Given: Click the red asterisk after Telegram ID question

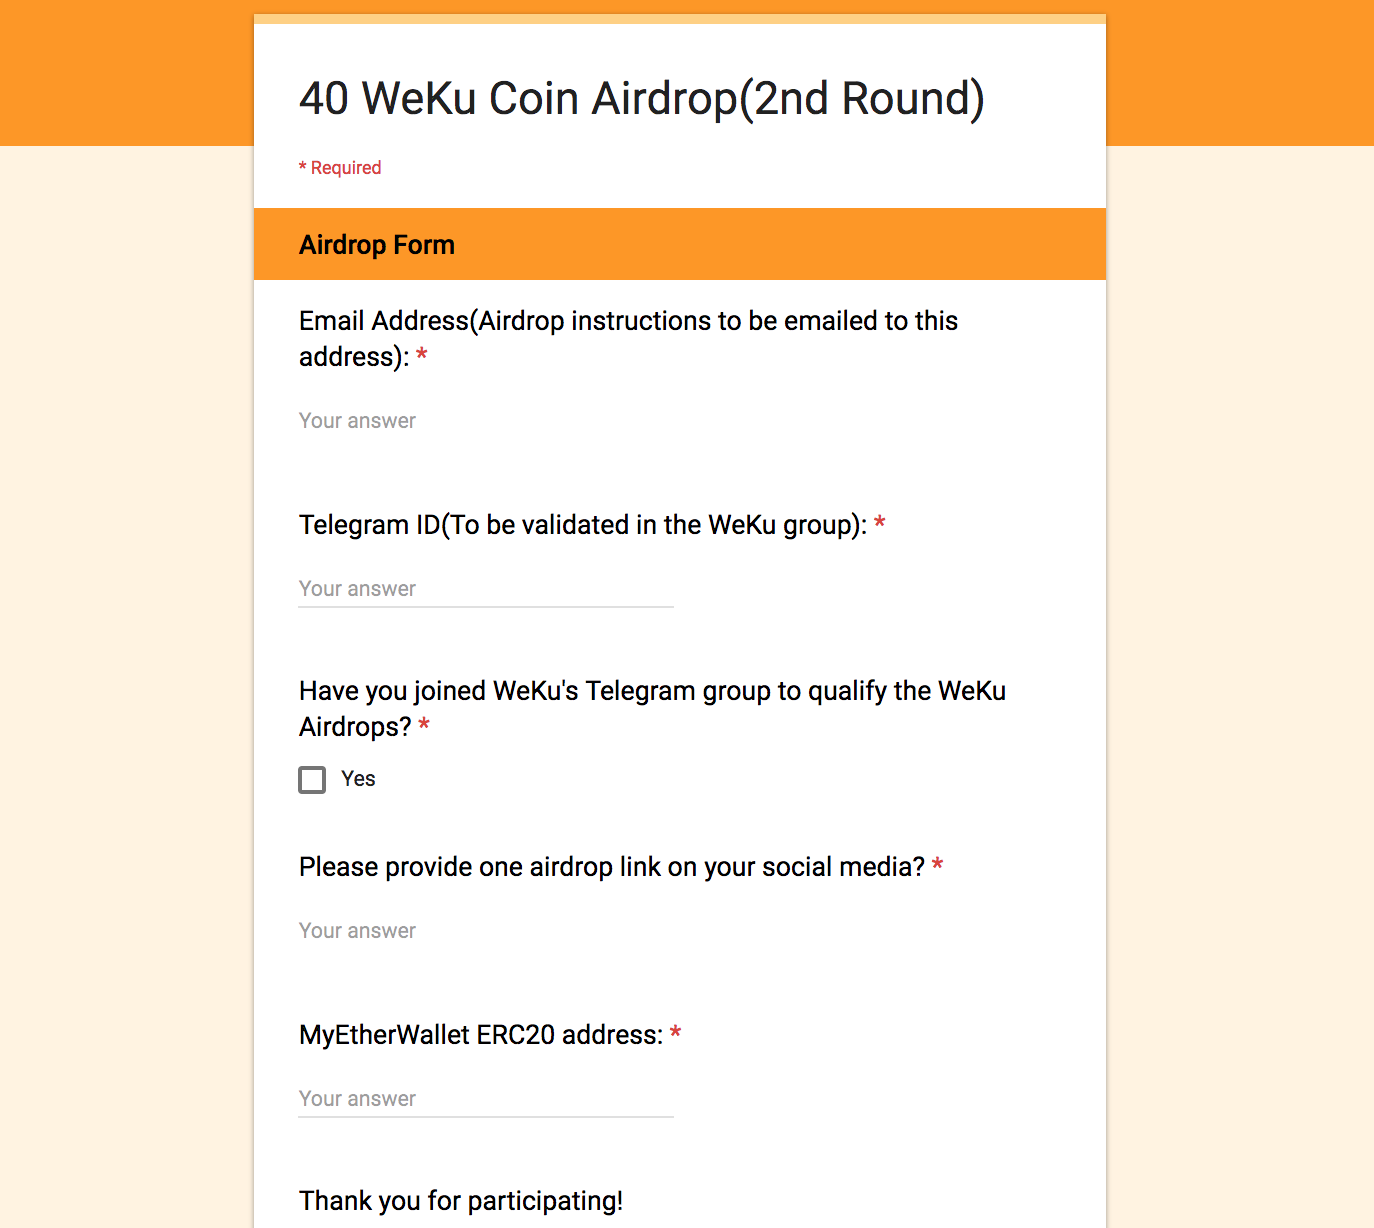Looking at the screenshot, I should click(x=880, y=523).
